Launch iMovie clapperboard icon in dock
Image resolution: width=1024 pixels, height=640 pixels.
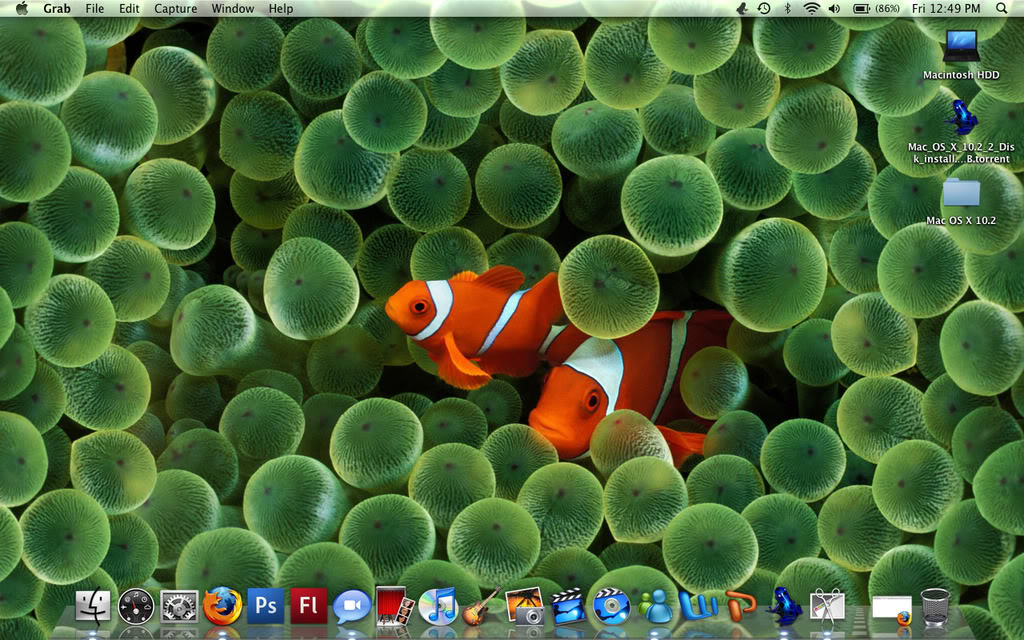tap(568, 606)
